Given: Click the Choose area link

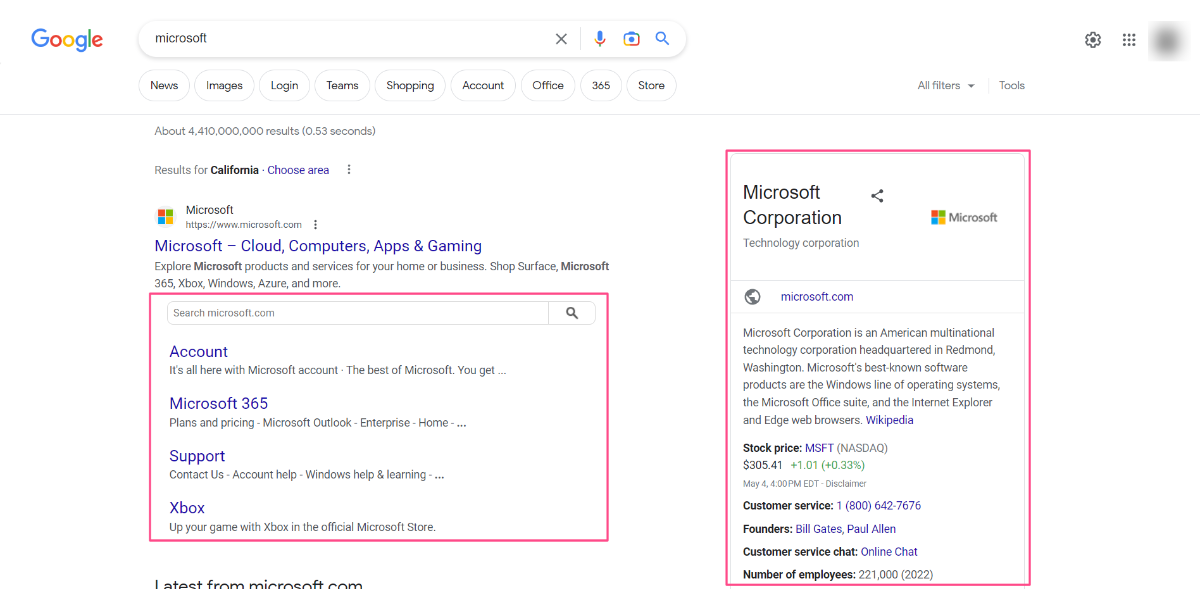Looking at the screenshot, I should point(298,170).
